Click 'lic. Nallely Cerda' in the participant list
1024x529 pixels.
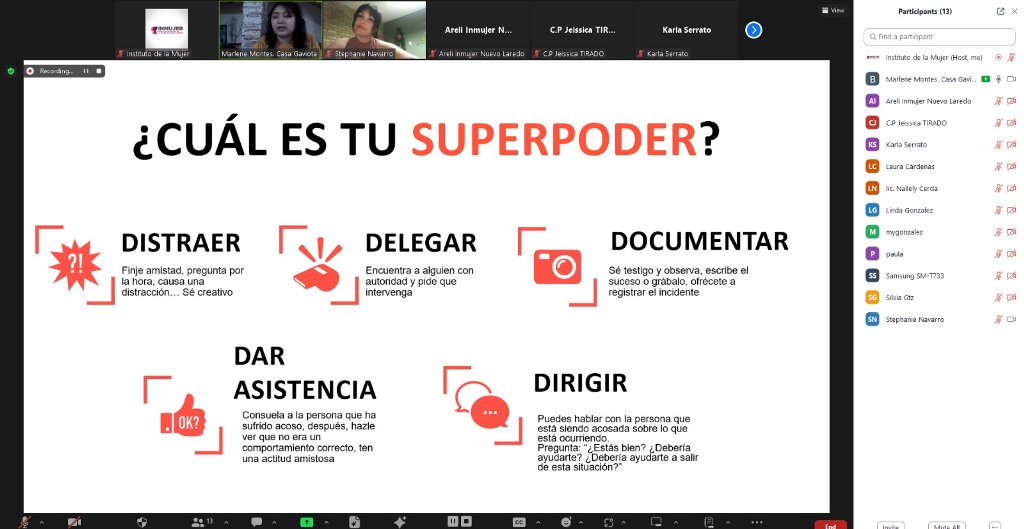(x=911, y=188)
